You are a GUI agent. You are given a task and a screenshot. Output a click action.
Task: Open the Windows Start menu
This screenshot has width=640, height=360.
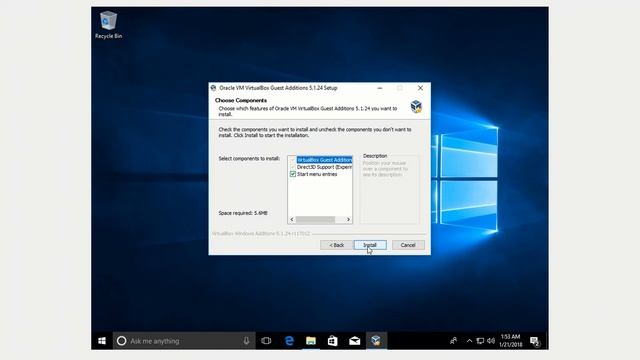[x=102, y=340]
